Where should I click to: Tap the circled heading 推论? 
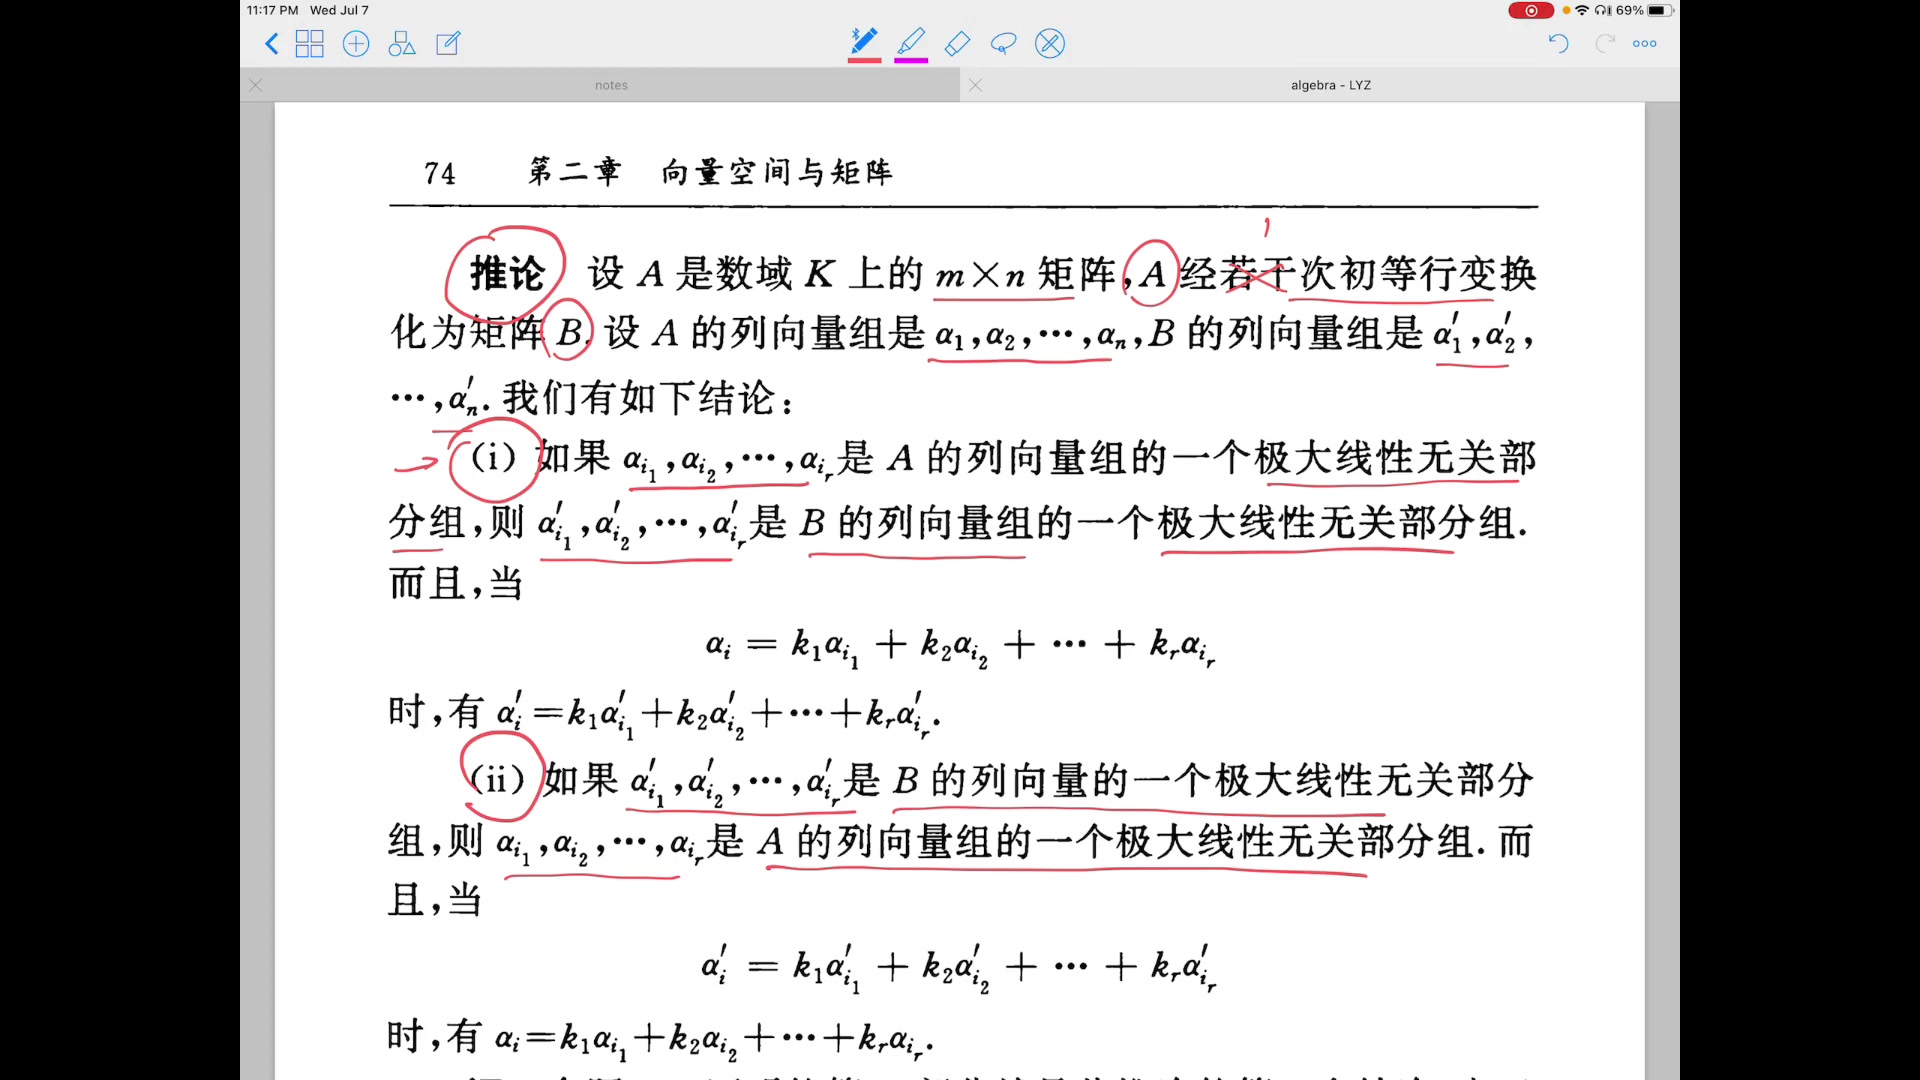[506, 273]
